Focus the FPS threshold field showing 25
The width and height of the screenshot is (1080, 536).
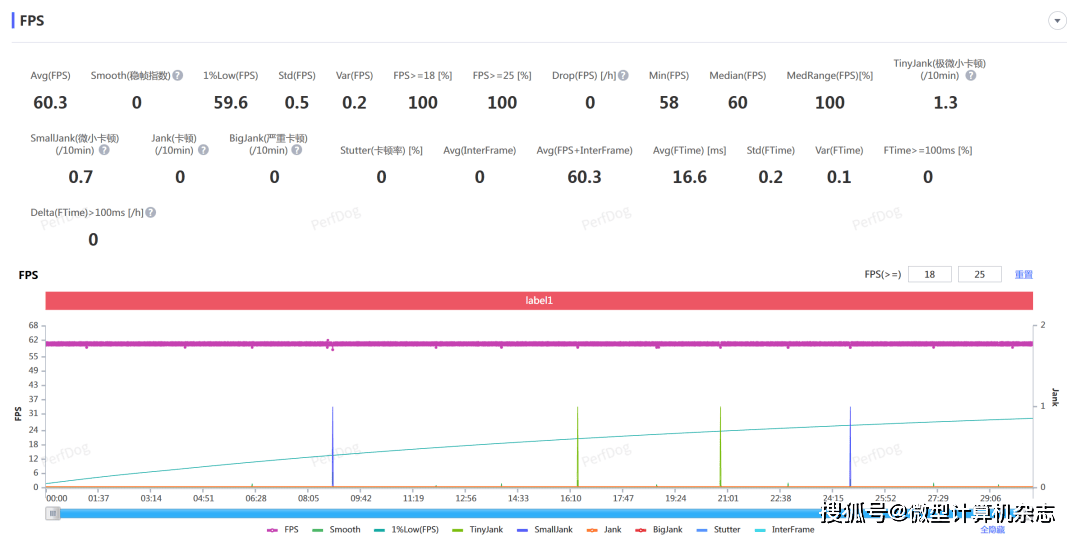pyautogui.click(x=979, y=275)
